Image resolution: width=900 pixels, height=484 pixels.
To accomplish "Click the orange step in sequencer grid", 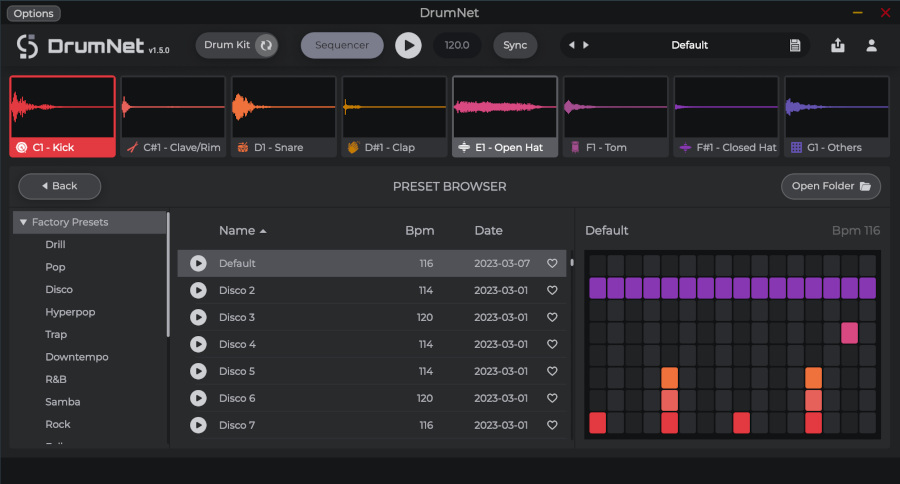I will tap(669, 378).
